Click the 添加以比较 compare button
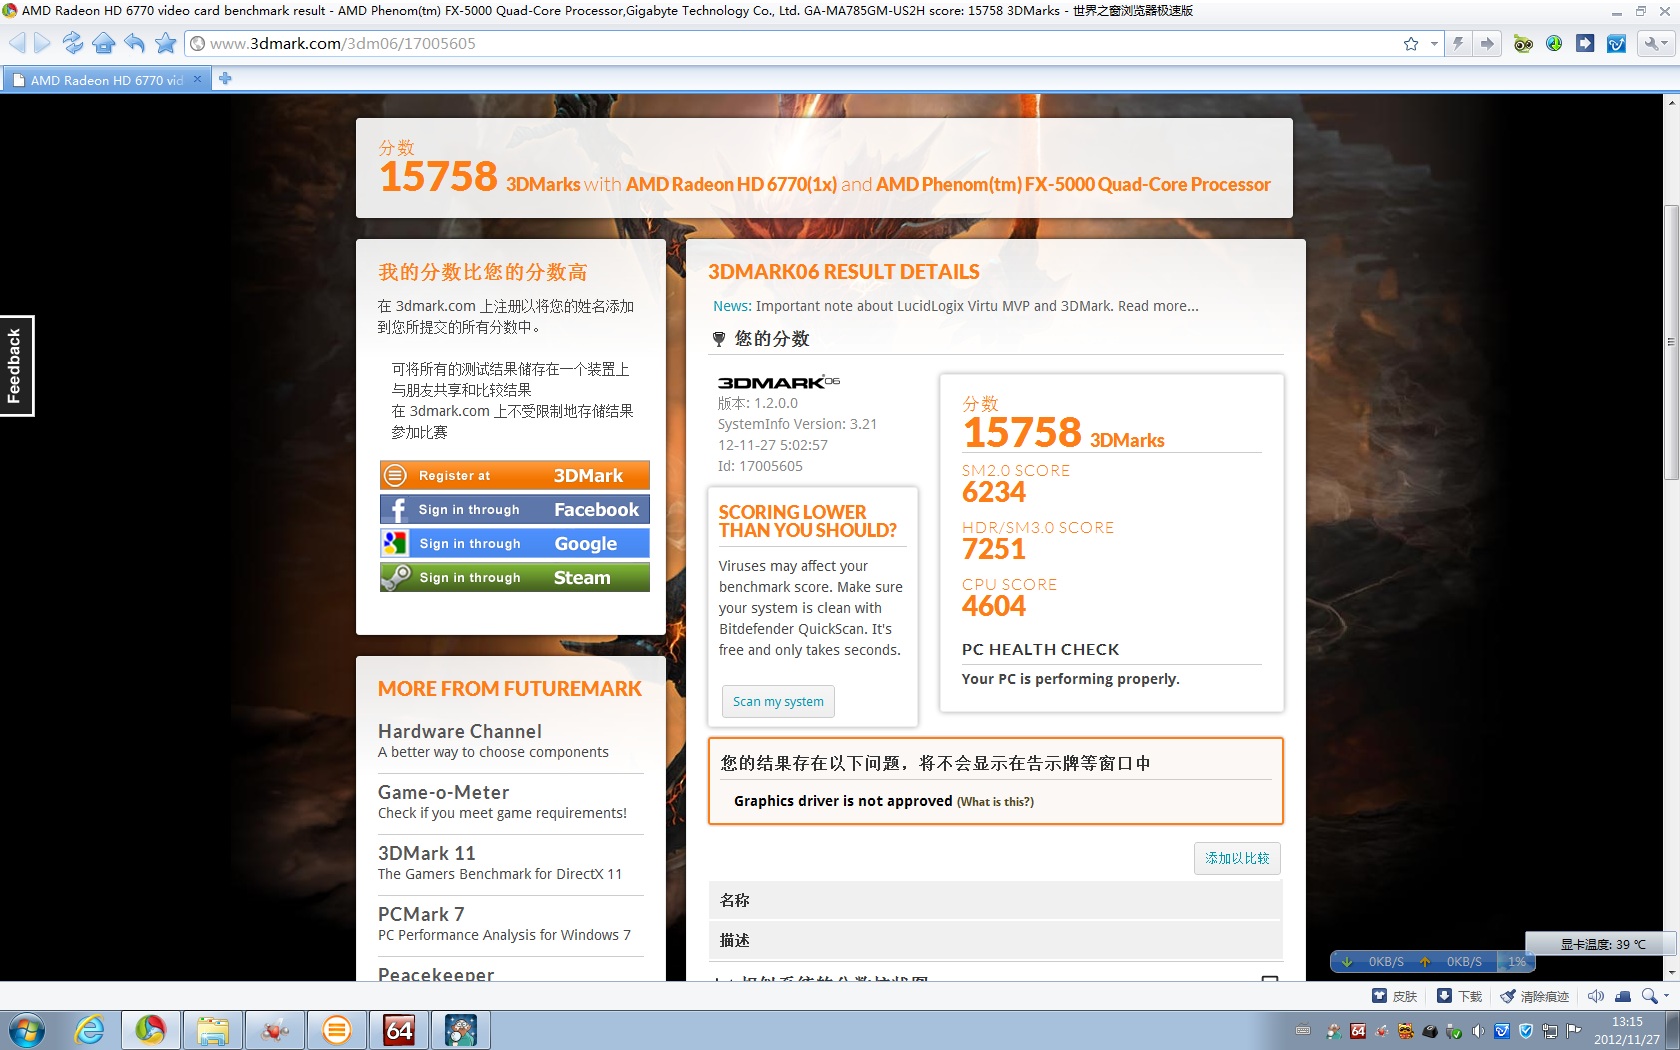Screen dimensions: 1680x1050 pyautogui.click(x=1237, y=858)
